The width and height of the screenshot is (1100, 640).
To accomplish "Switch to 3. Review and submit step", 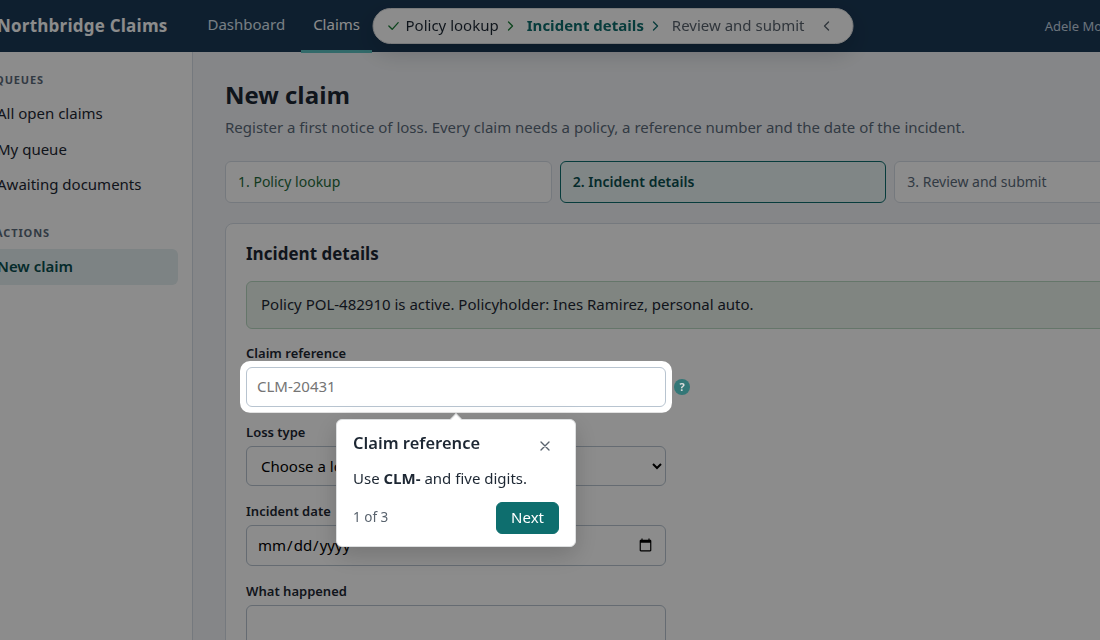I will [x=997, y=182].
